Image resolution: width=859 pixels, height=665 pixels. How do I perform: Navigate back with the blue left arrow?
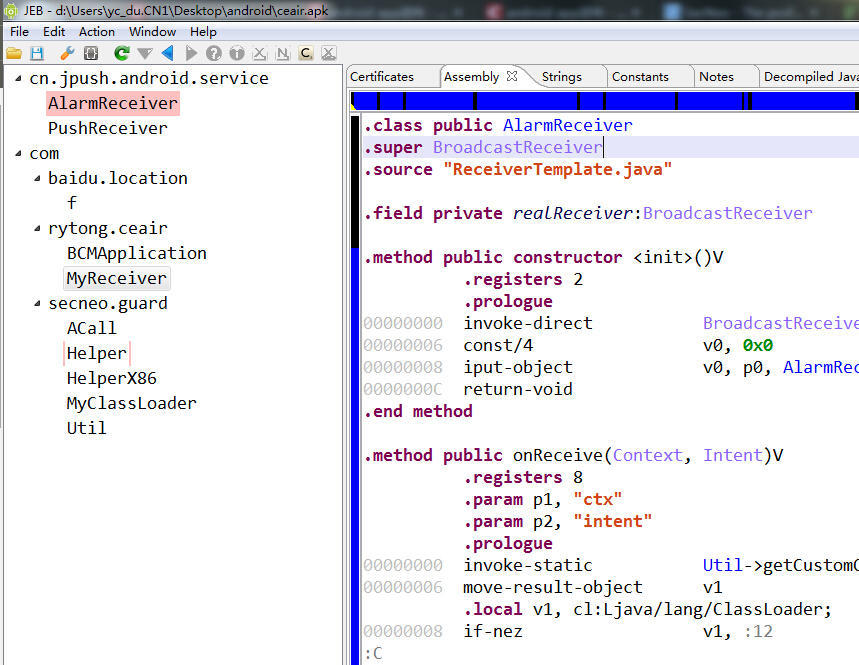pyautogui.click(x=167, y=53)
